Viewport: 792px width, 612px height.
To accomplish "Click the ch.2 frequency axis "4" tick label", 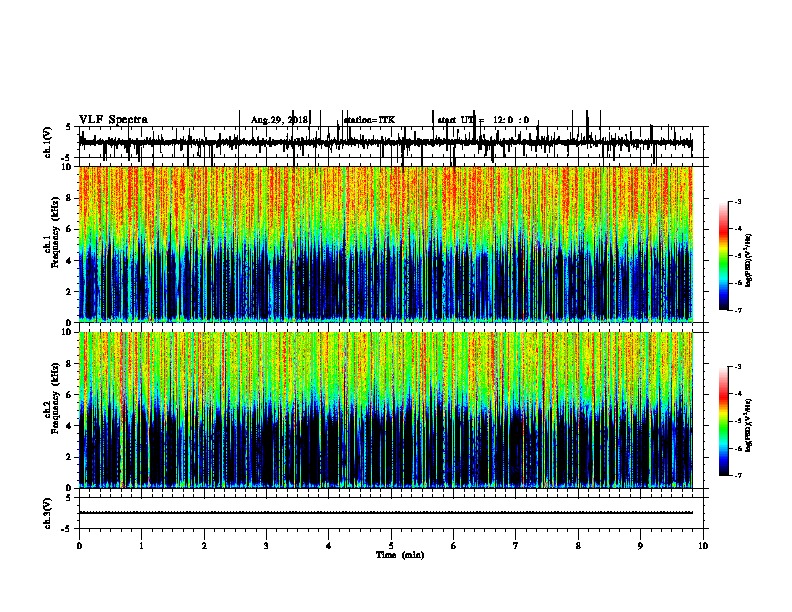I will (x=70, y=426).
